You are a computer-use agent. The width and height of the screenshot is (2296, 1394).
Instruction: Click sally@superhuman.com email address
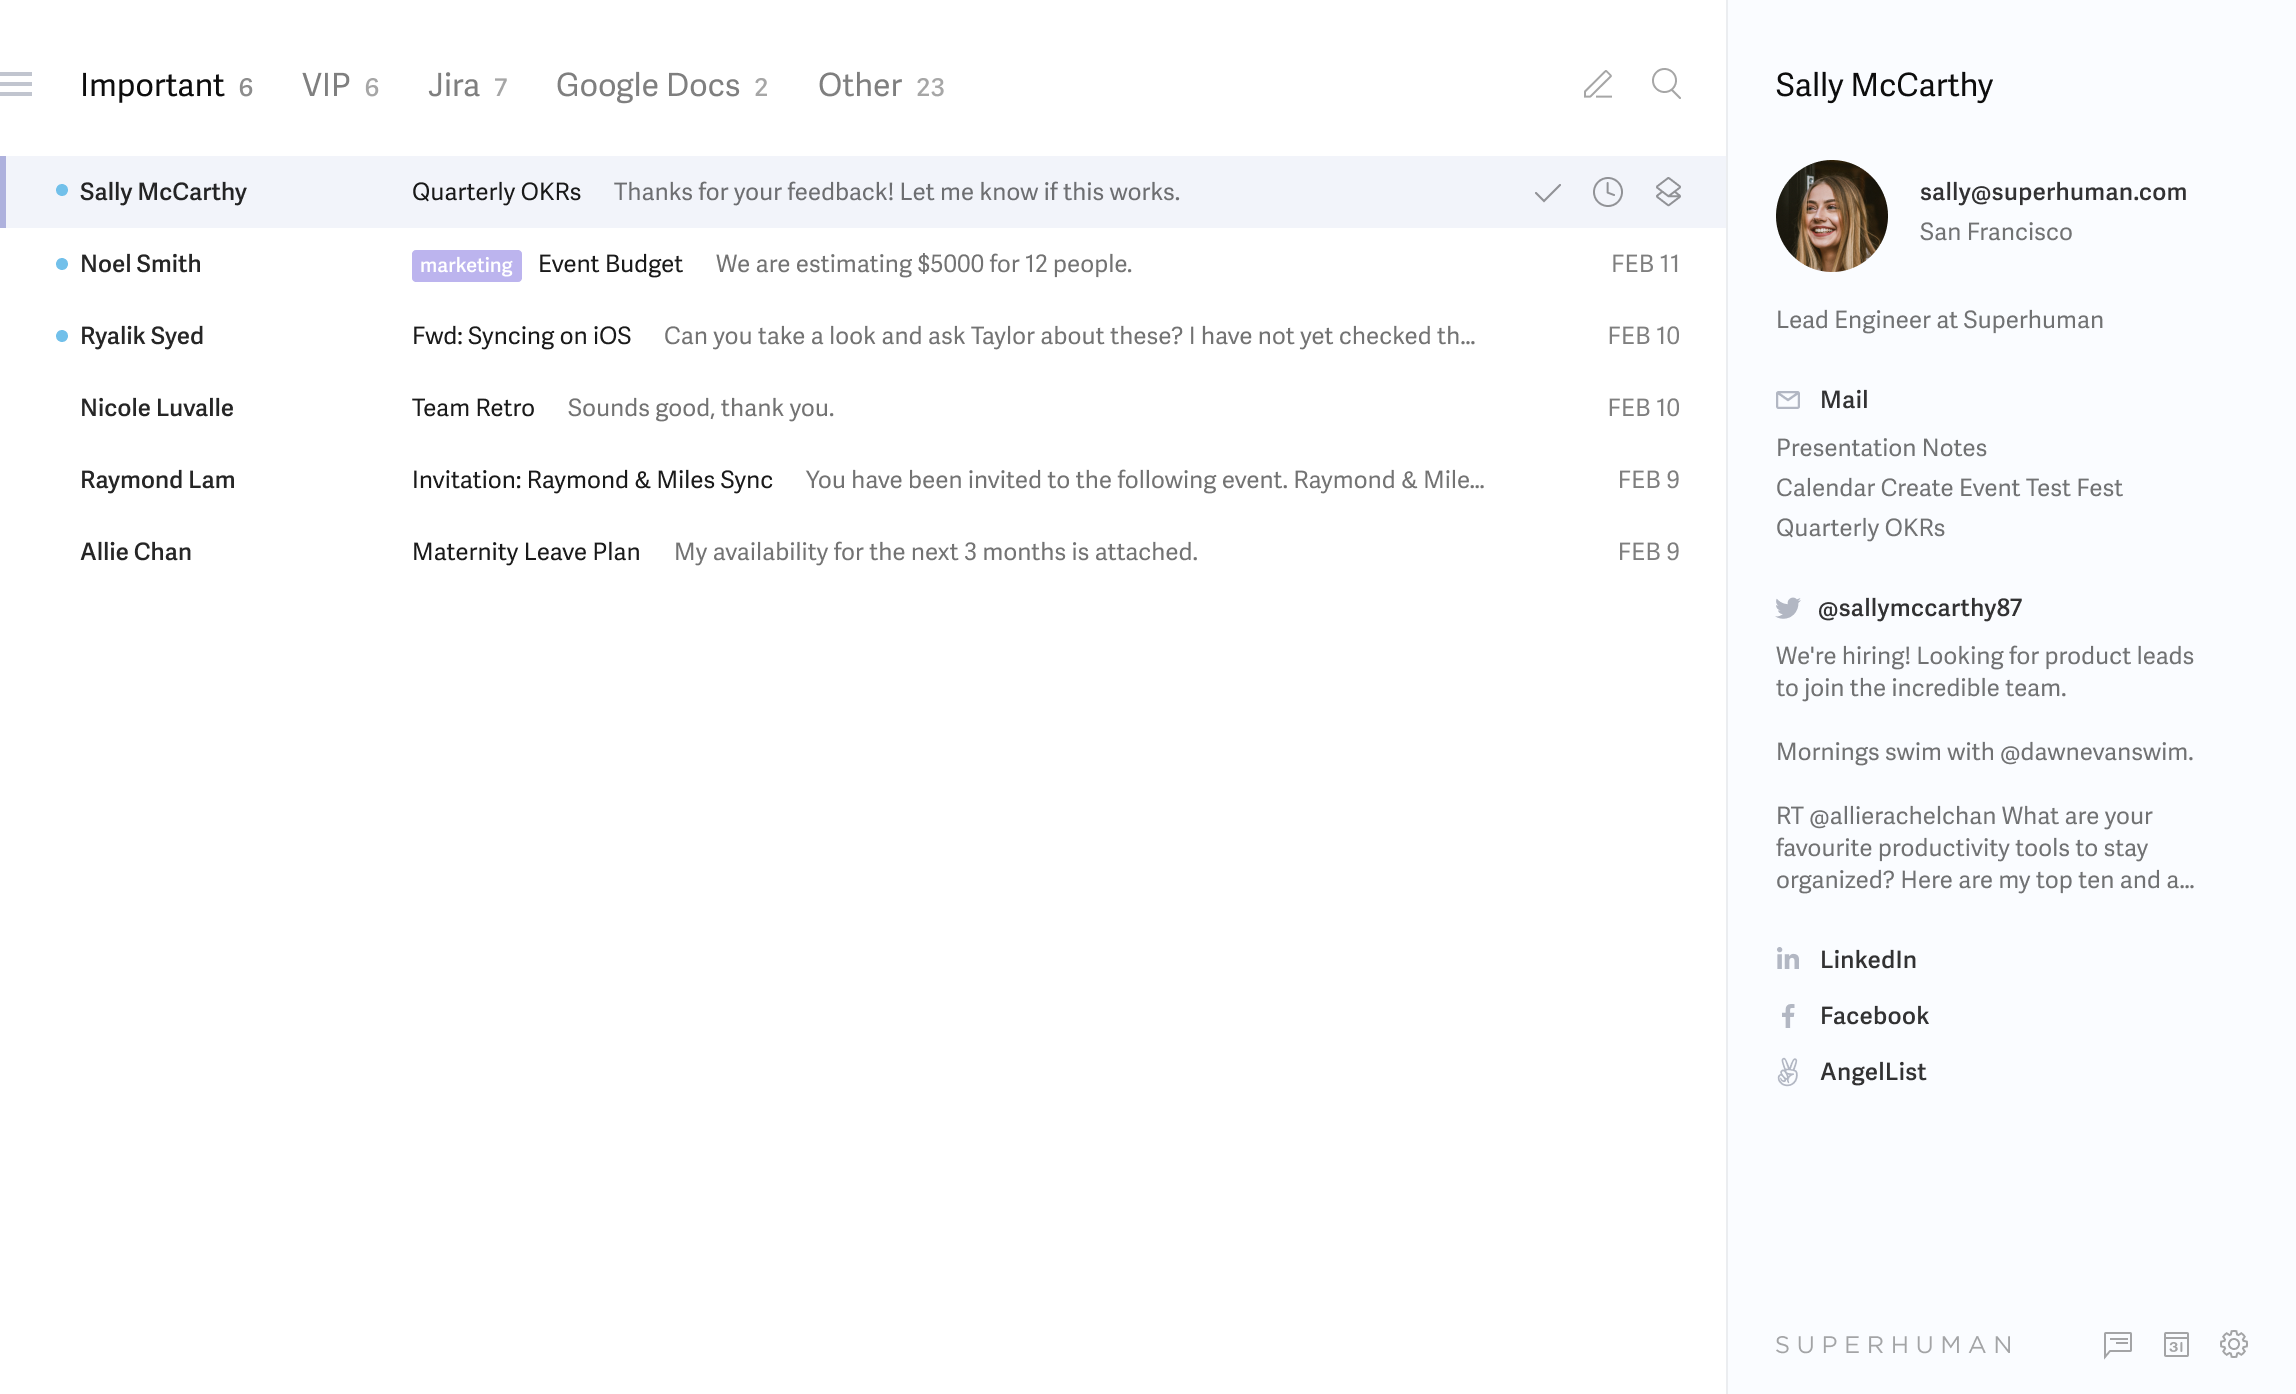pos(2052,191)
